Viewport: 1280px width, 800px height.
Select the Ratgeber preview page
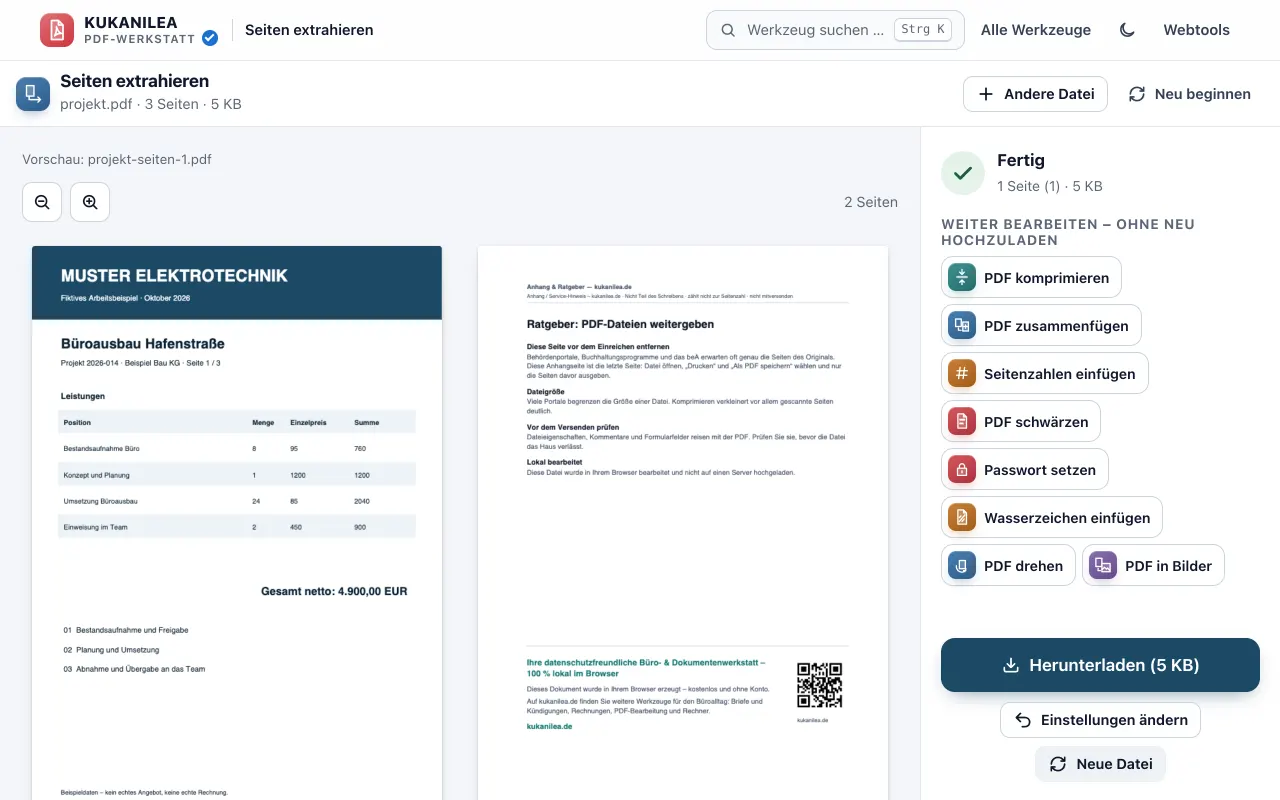(x=683, y=523)
